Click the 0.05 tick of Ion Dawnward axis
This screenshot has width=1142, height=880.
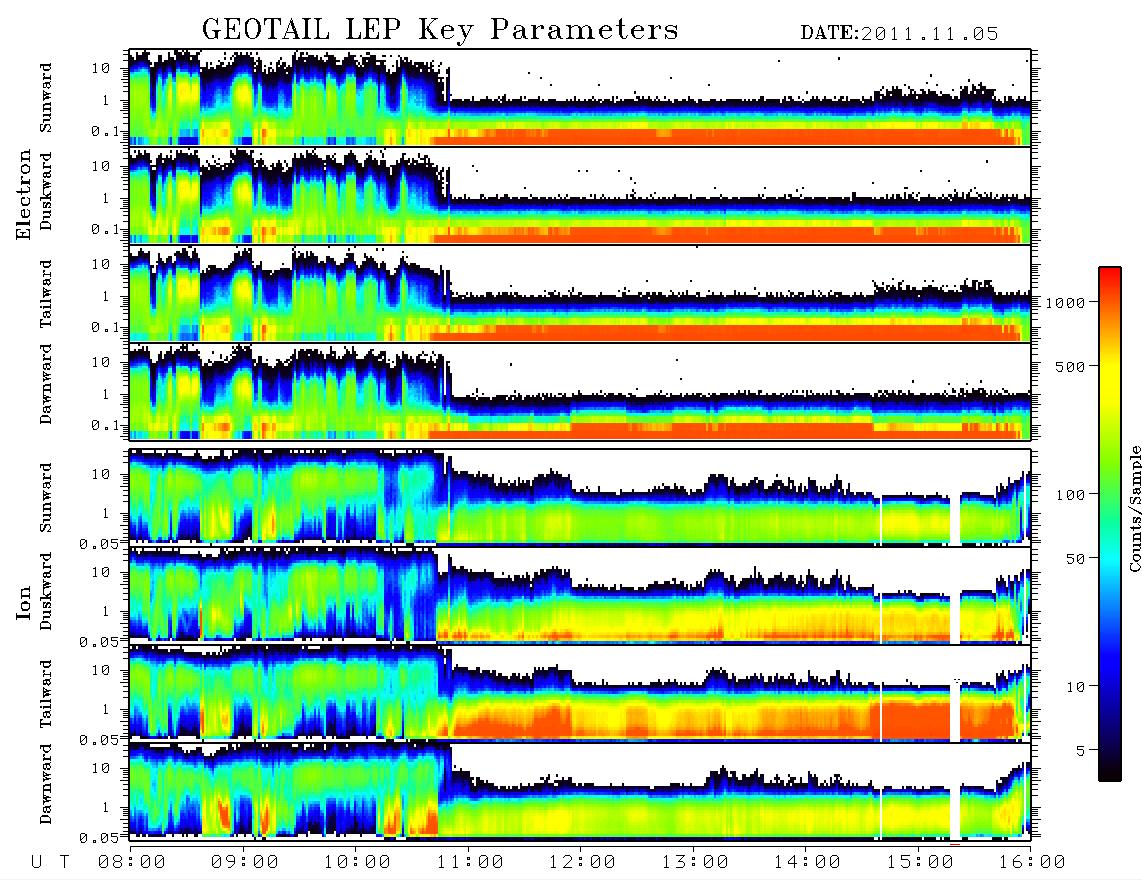coord(98,838)
